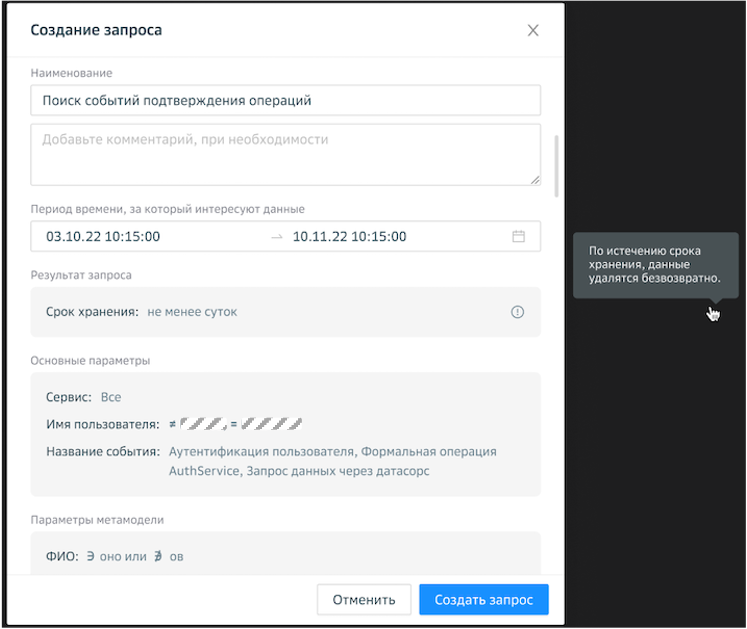Screen dimensions: 747x629
Task: Click the Параметры метамодели section heading
Action: (97, 519)
